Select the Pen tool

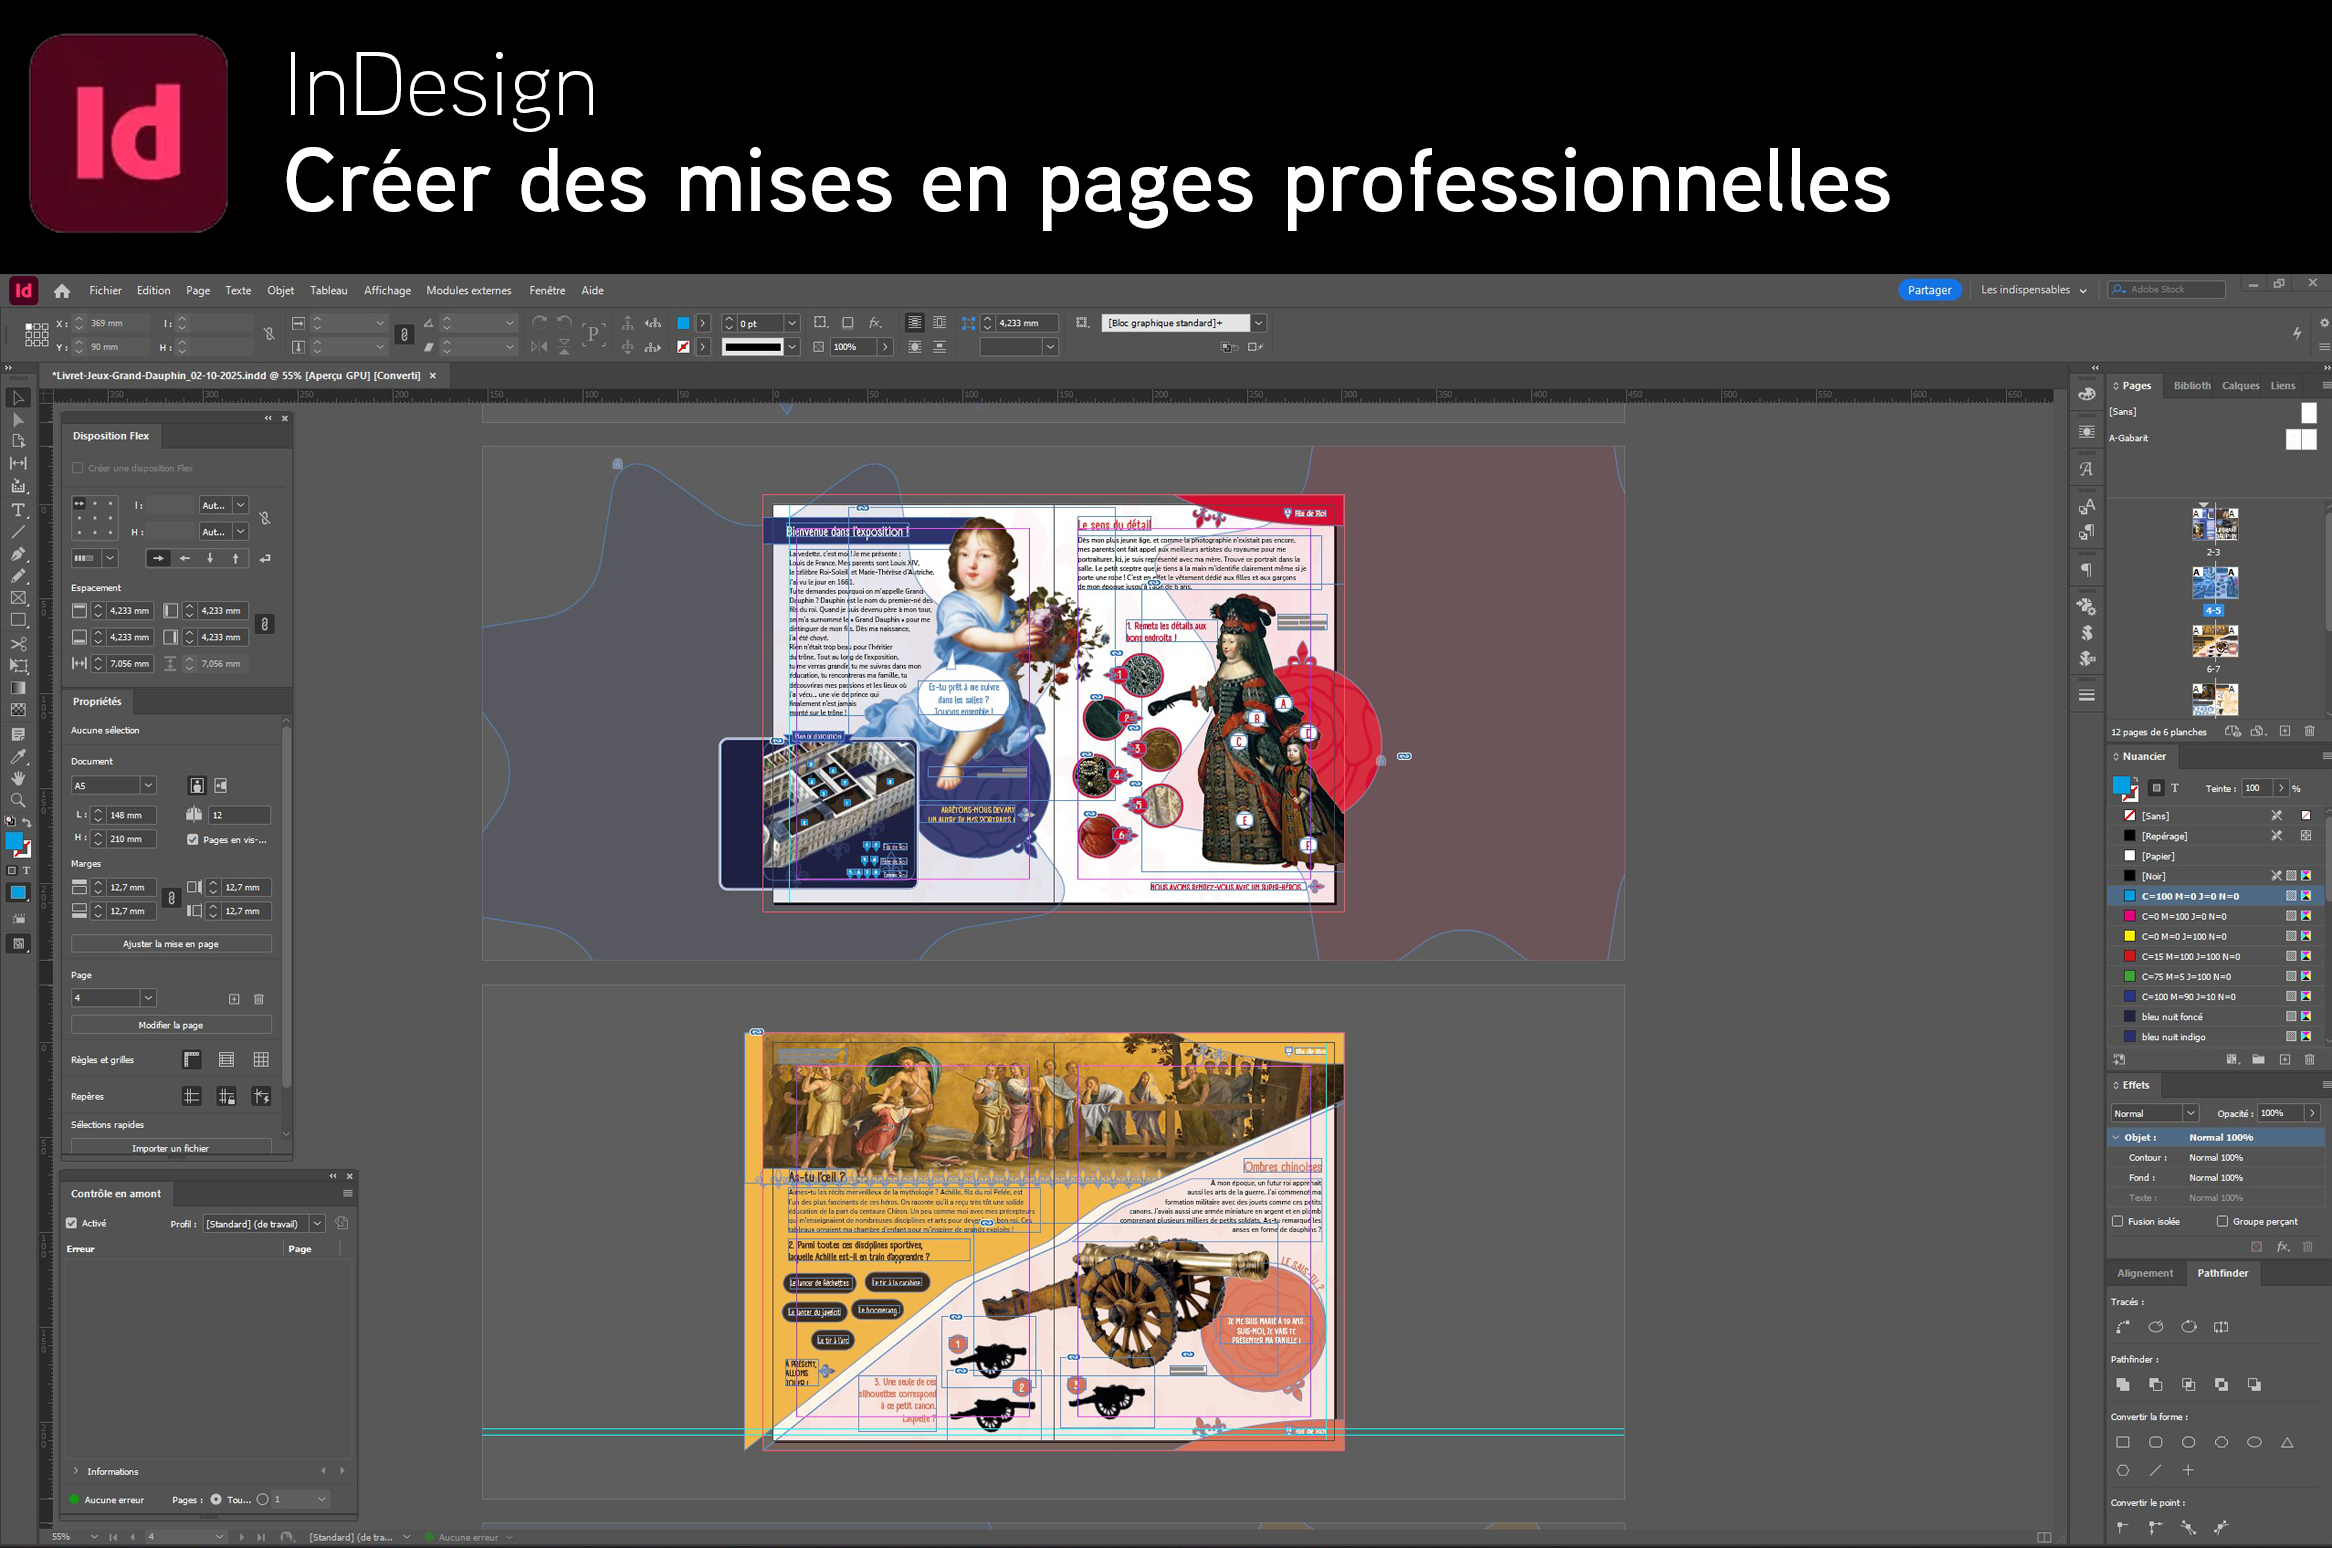(18, 554)
